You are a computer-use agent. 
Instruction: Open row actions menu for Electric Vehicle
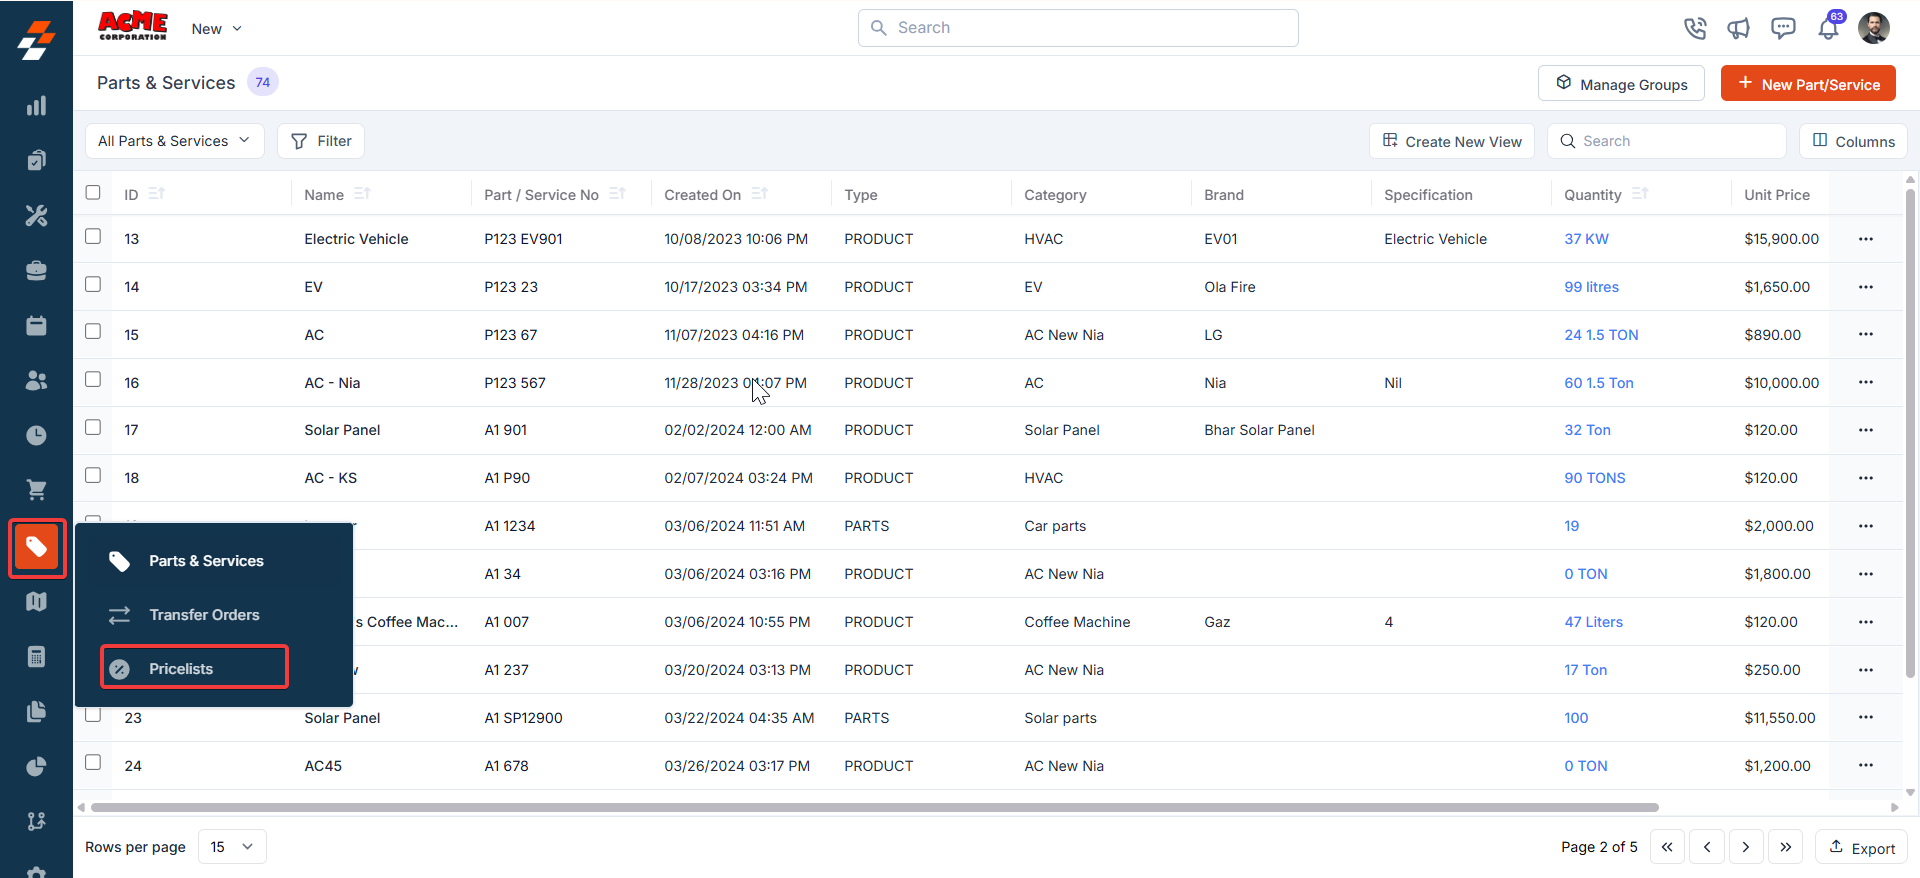click(1866, 239)
